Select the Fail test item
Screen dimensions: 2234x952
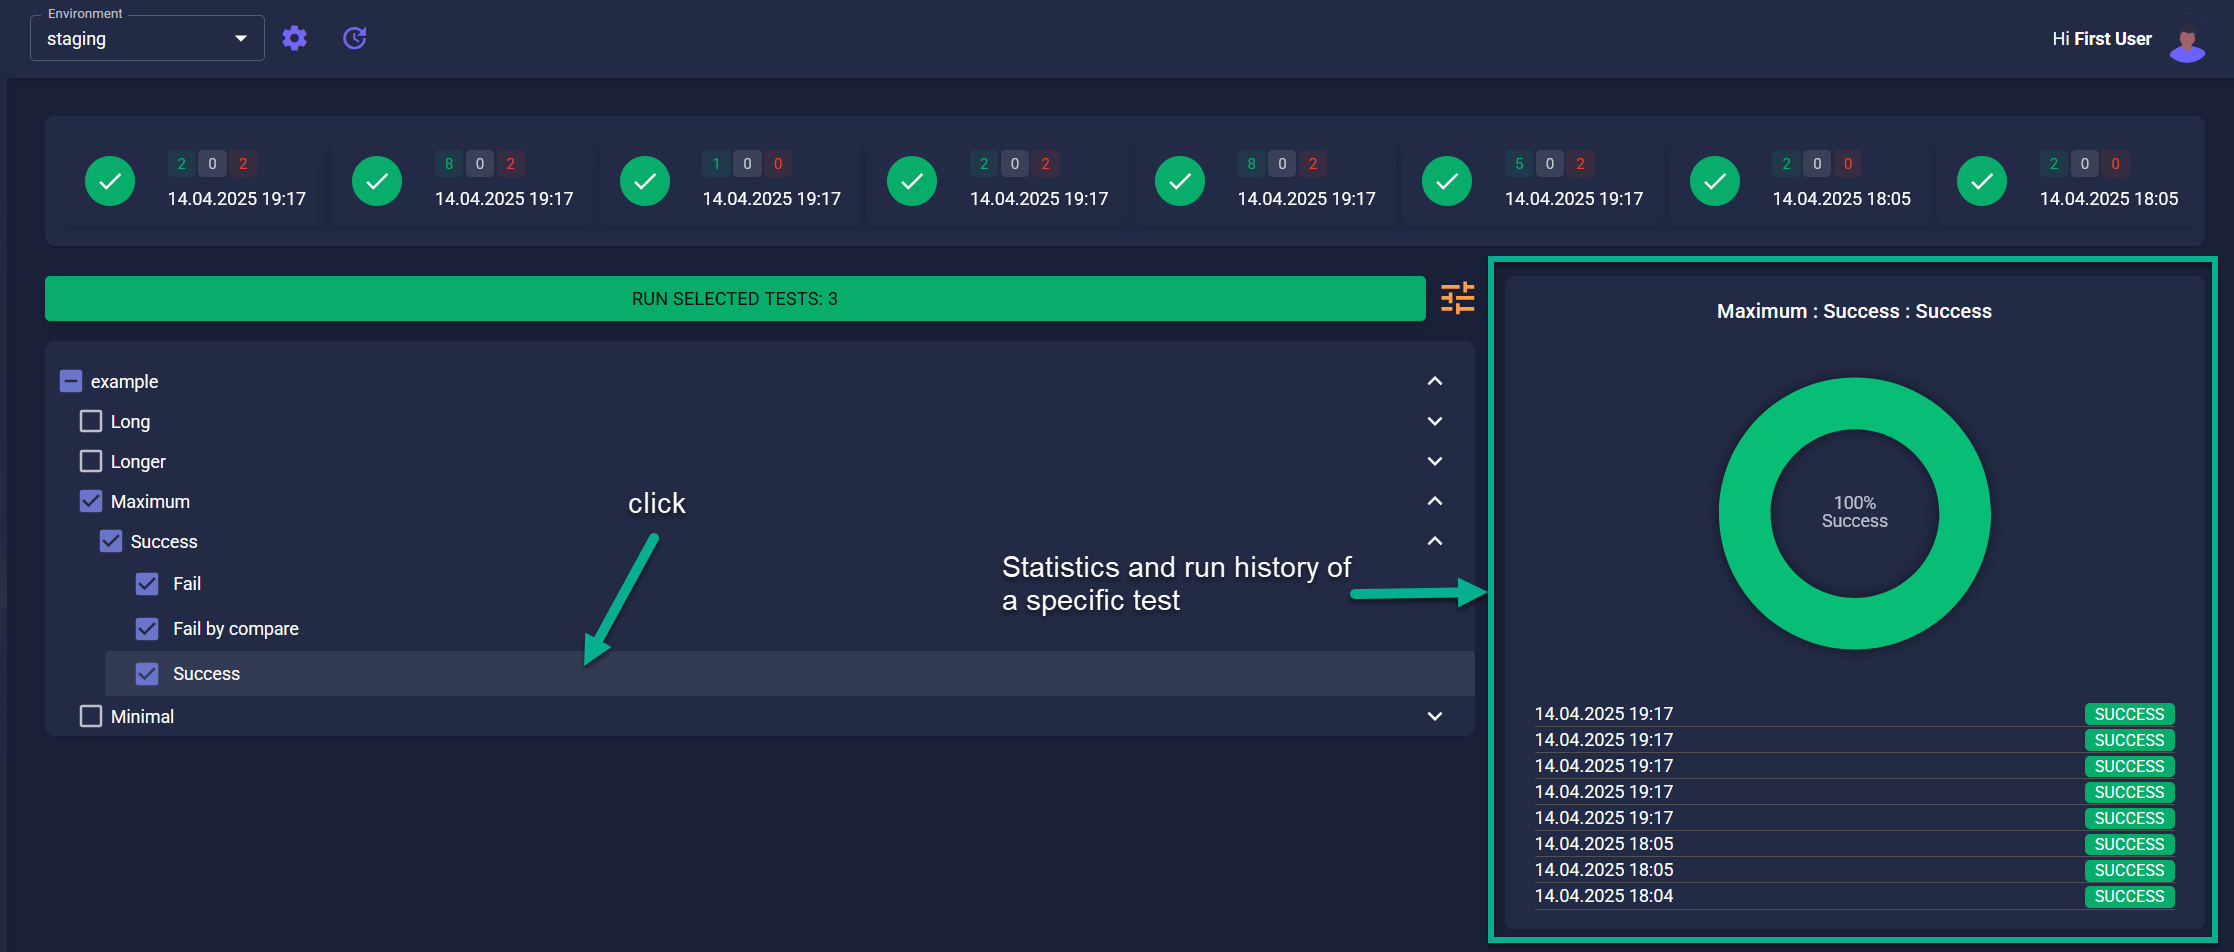(187, 584)
